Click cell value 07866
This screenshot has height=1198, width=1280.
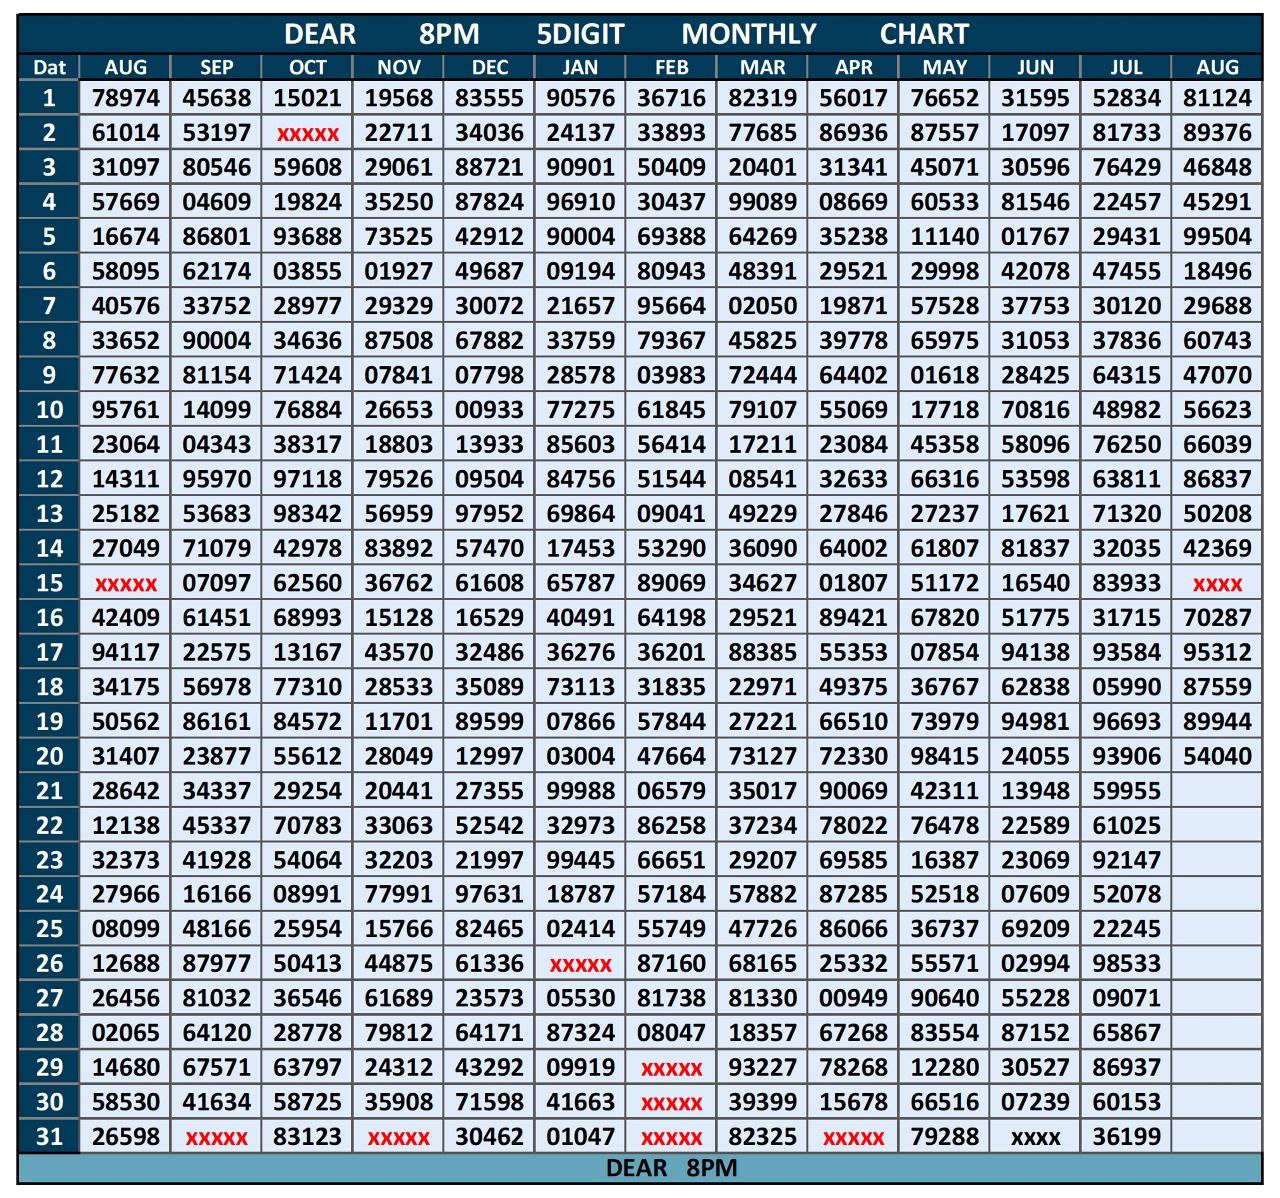click(580, 721)
